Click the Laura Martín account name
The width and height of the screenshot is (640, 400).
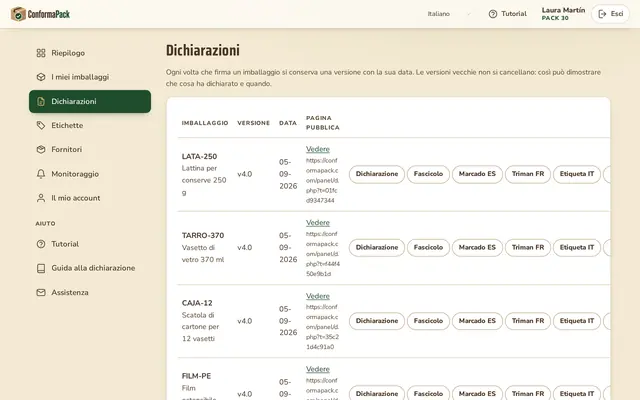(563, 10)
